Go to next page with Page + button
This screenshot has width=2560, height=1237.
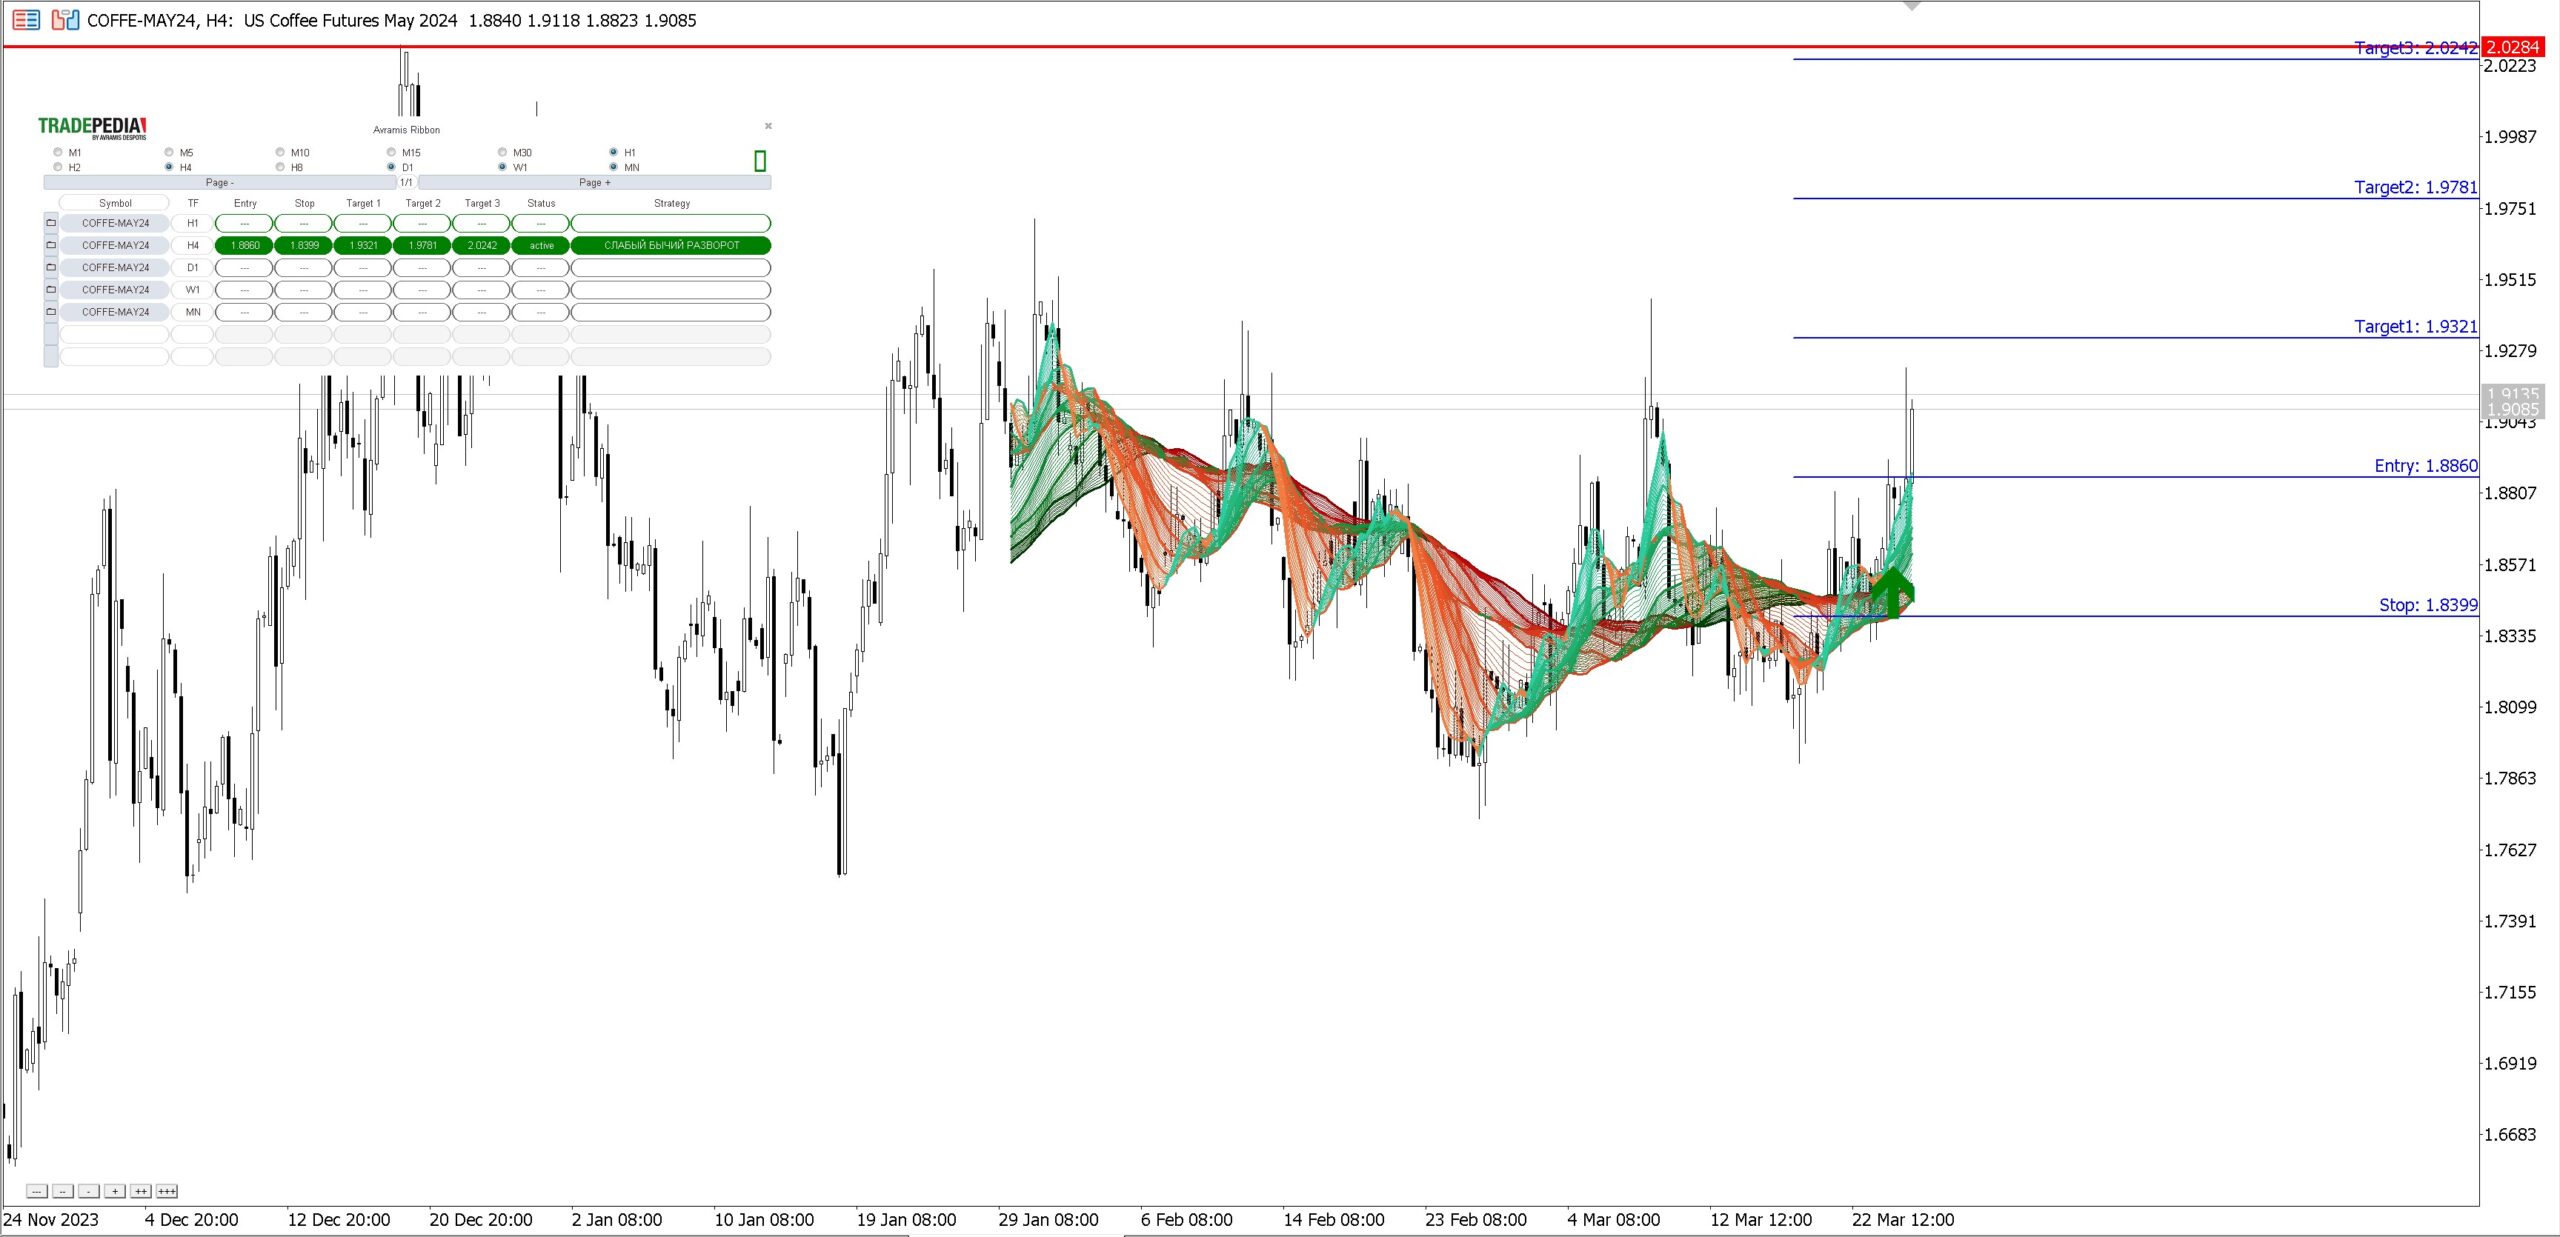pos(594,182)
